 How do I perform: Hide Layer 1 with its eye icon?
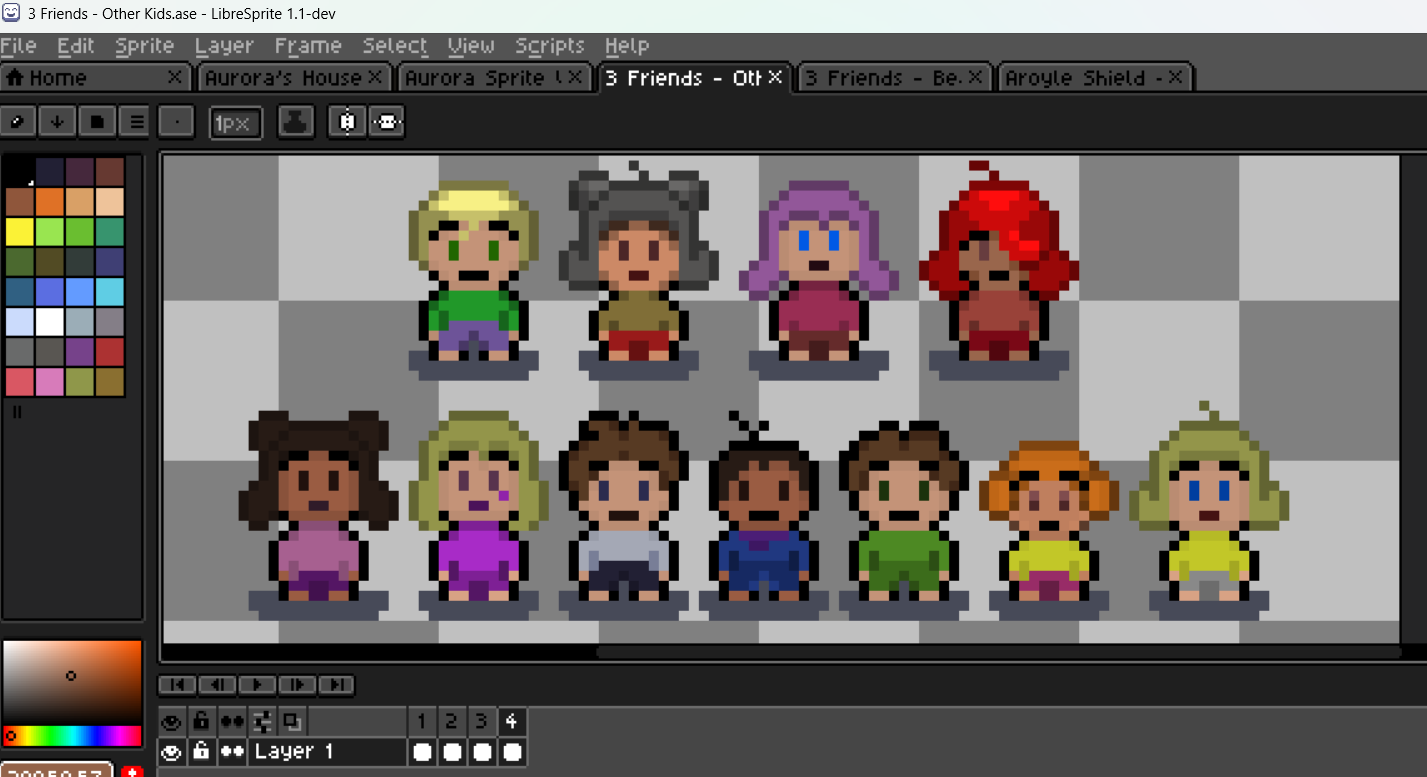coord(172,752)
